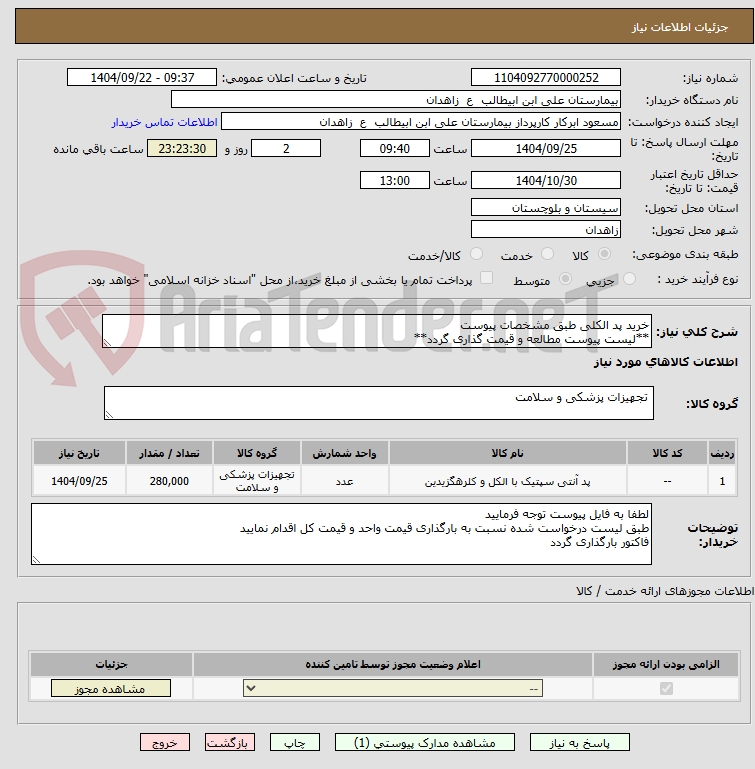
Task: Click the پاسخ به نیاز button
Action: (x=579, y=743)
